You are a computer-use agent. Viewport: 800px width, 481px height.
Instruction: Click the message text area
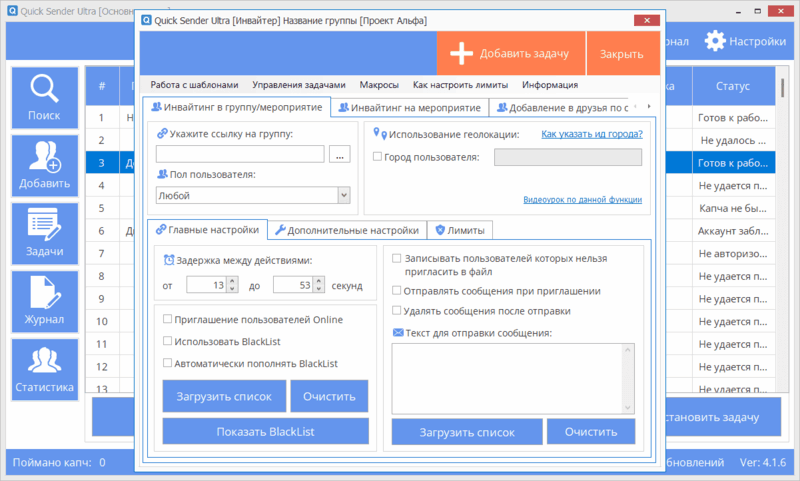tap(507, 378)
